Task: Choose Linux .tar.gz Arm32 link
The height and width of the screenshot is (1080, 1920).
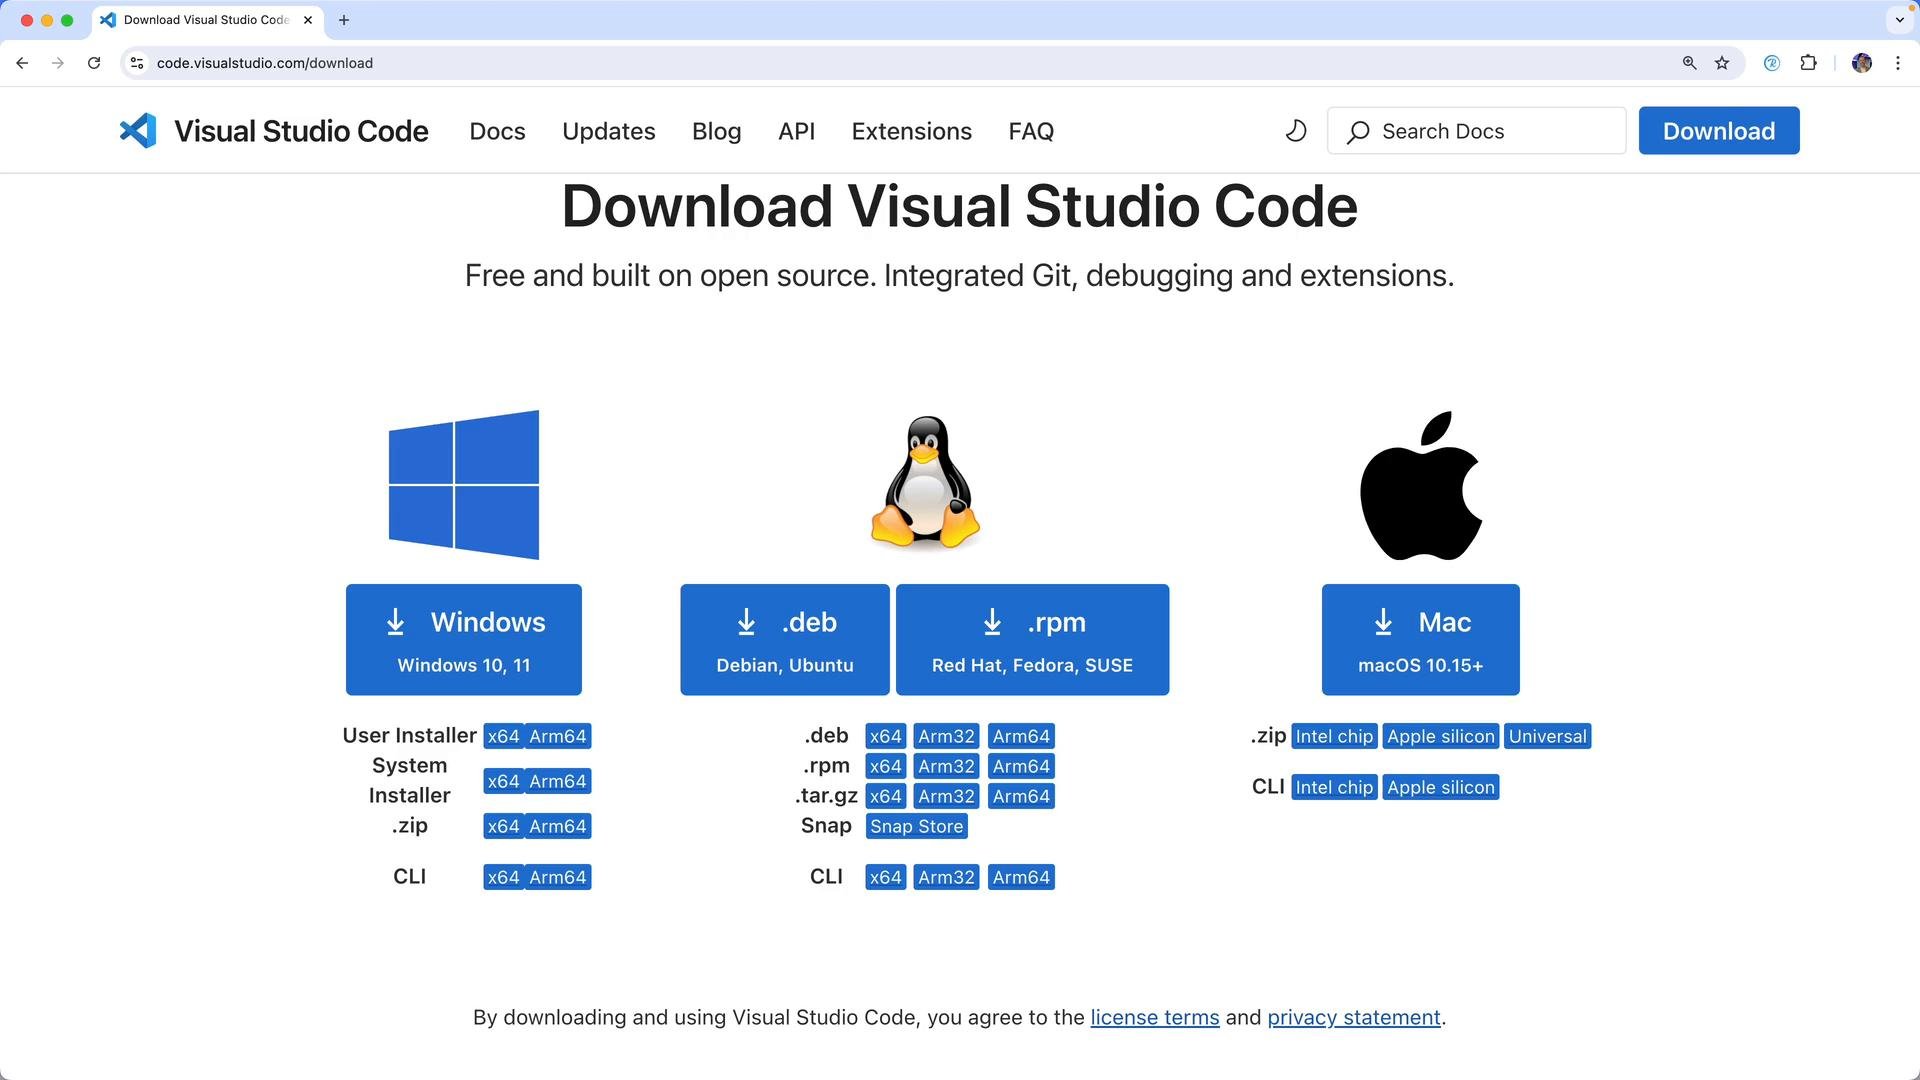Action: click(x=946, y=796)
